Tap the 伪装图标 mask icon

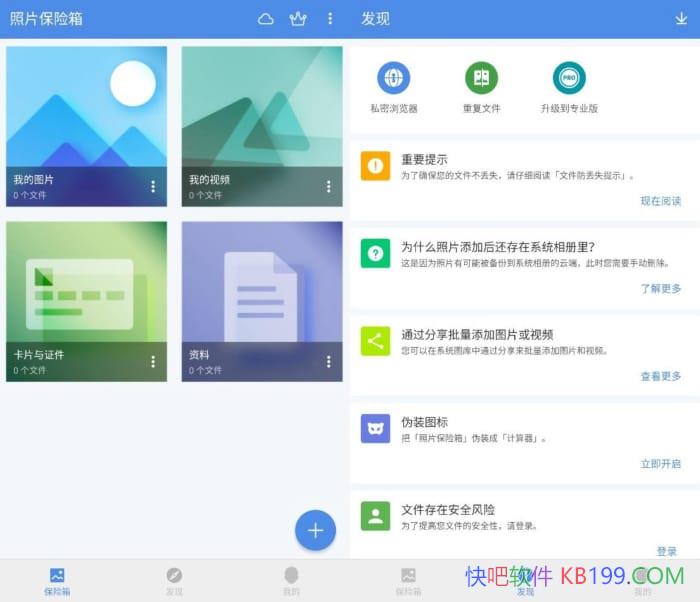(x=375, y=429)
